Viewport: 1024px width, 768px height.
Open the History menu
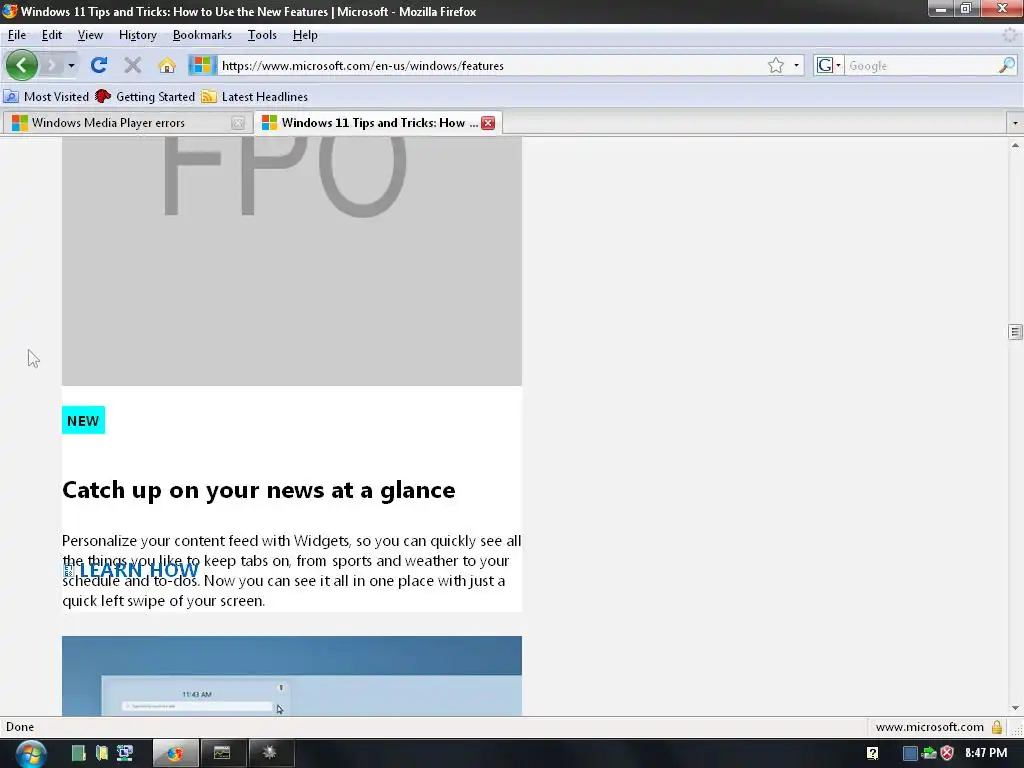pyautogui.click(x=138, y=35)
